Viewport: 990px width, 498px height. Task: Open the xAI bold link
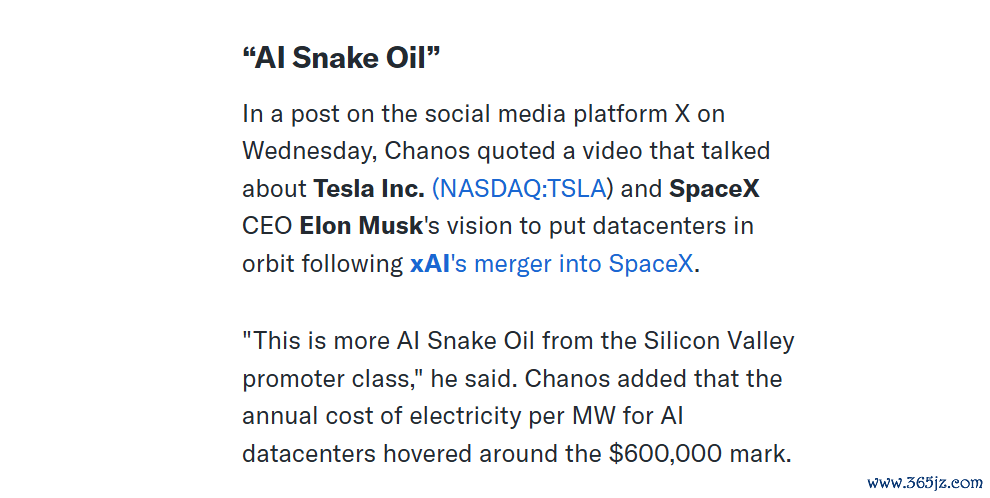click(x=430, y=263)
